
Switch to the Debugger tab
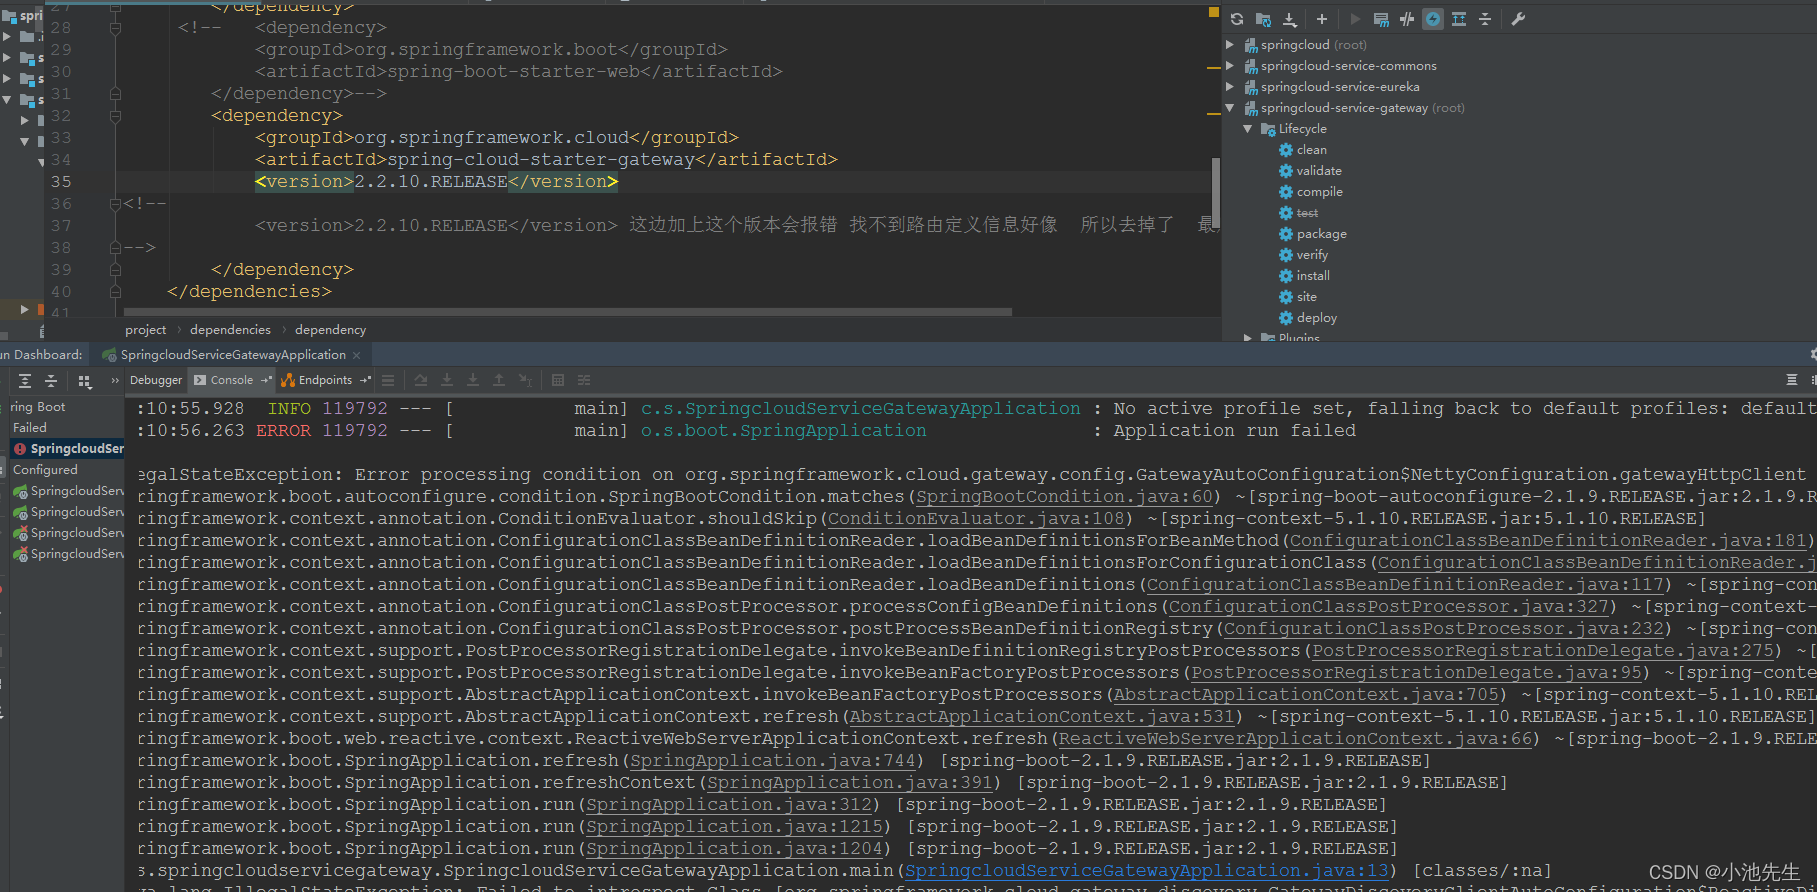(x=156, y=380)
